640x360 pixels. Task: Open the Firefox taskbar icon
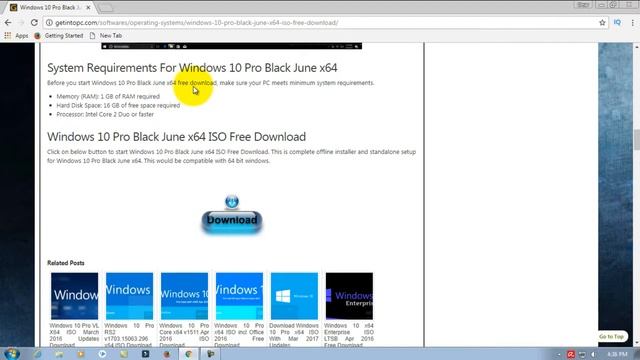pos(167,354)
